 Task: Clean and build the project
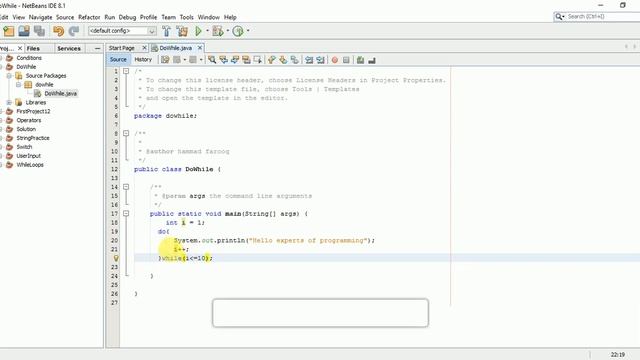pyautogui.click(x=182, y=31)
